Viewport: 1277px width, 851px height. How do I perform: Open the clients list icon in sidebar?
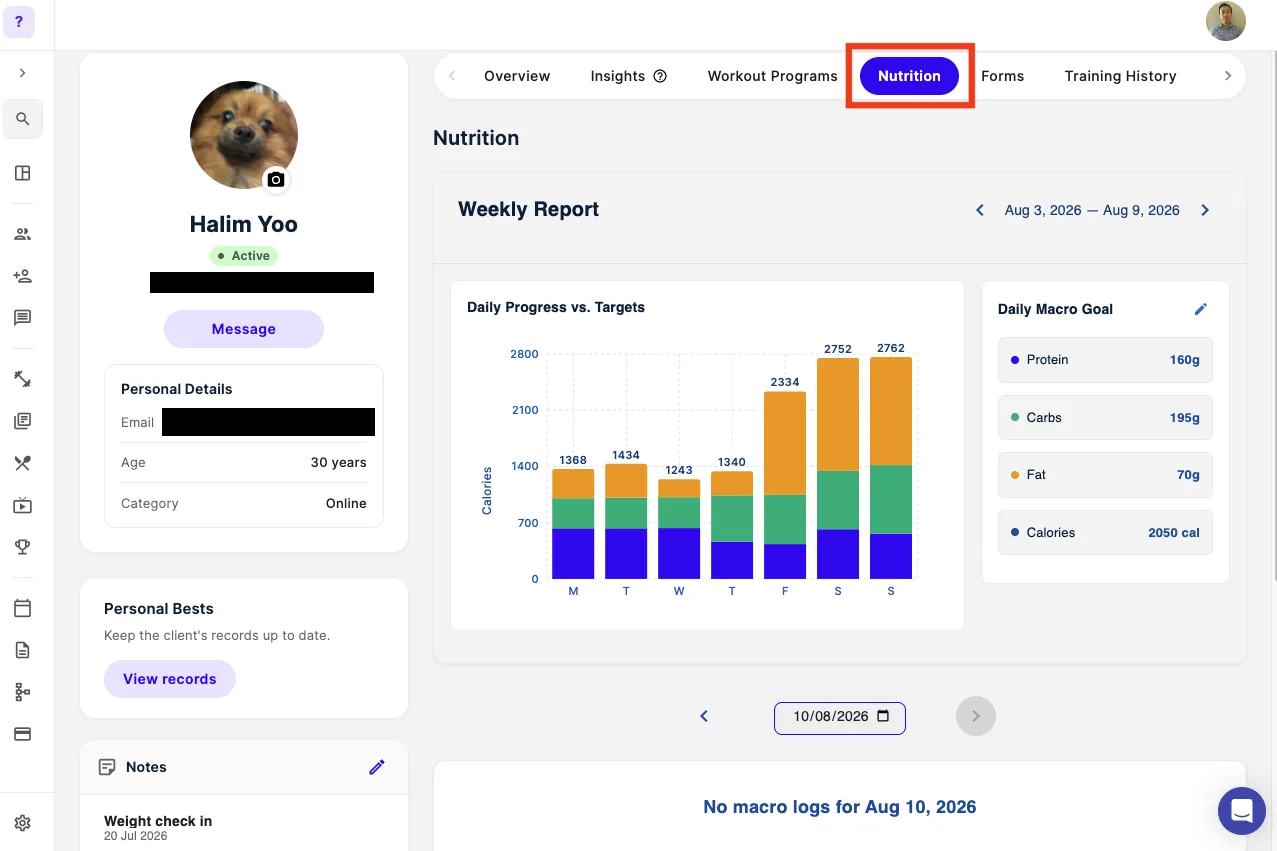(x=22, y=234)
